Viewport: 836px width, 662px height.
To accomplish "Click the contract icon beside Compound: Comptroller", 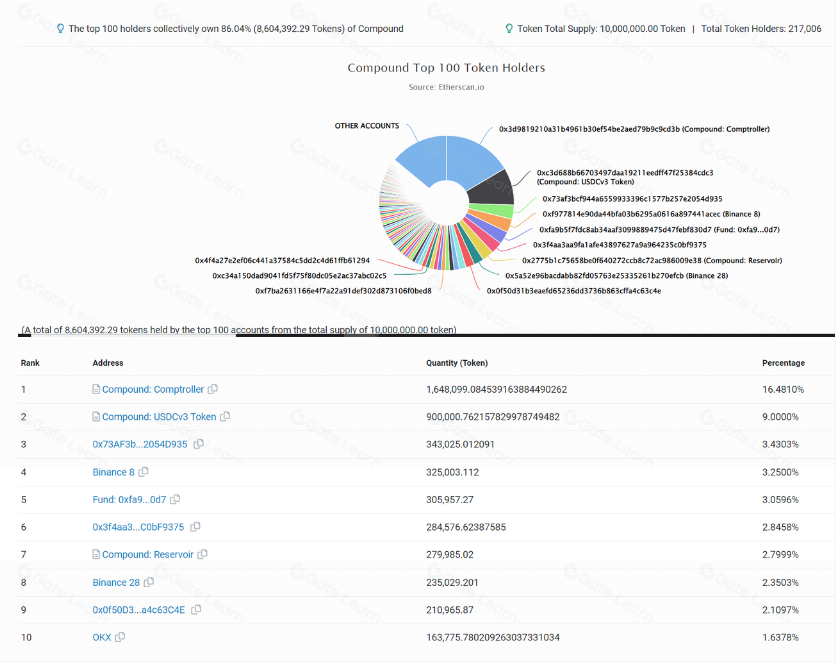I will coord(96,389).
